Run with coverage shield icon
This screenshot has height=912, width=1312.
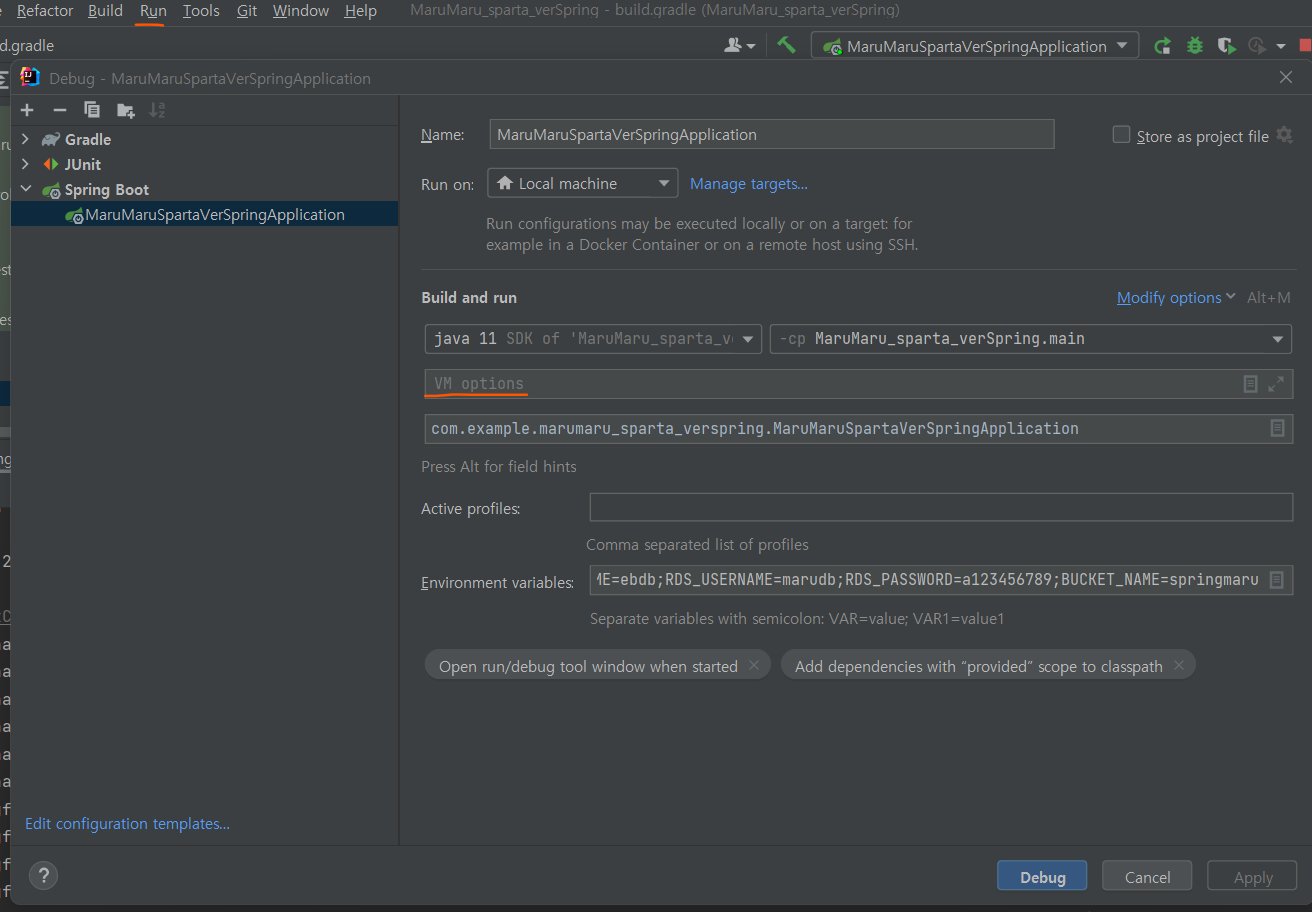click(1226, 46)
